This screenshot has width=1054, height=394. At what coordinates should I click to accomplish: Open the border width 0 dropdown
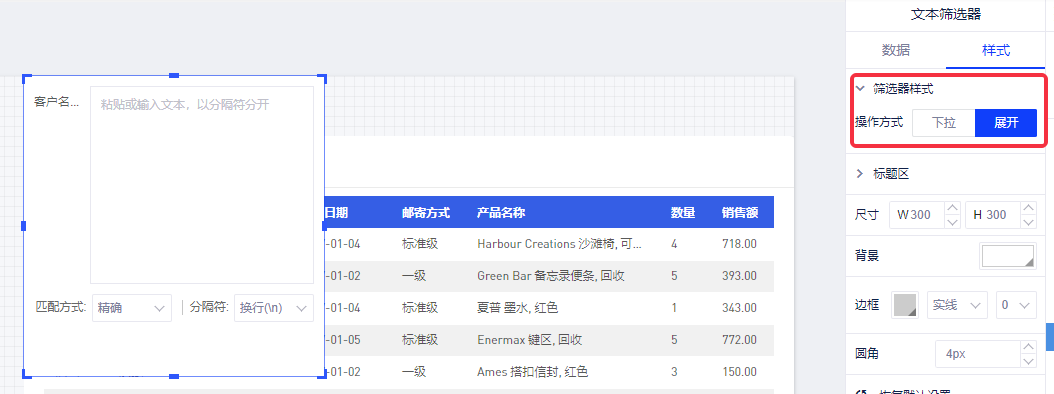[x=1014, y=305]
